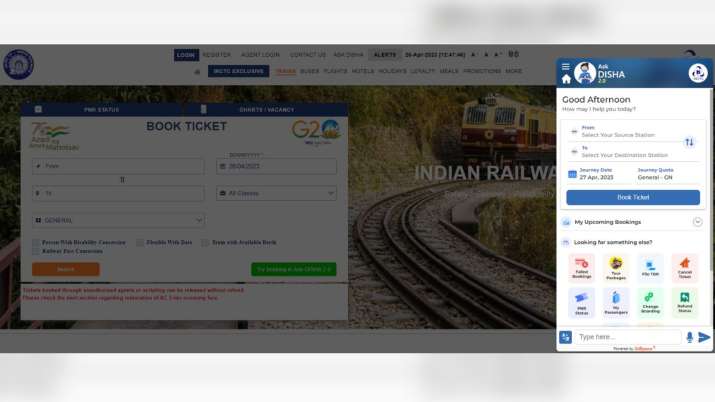
Task: Expand the My Upcoming Bookings section
Action: [x=697, y=222]
